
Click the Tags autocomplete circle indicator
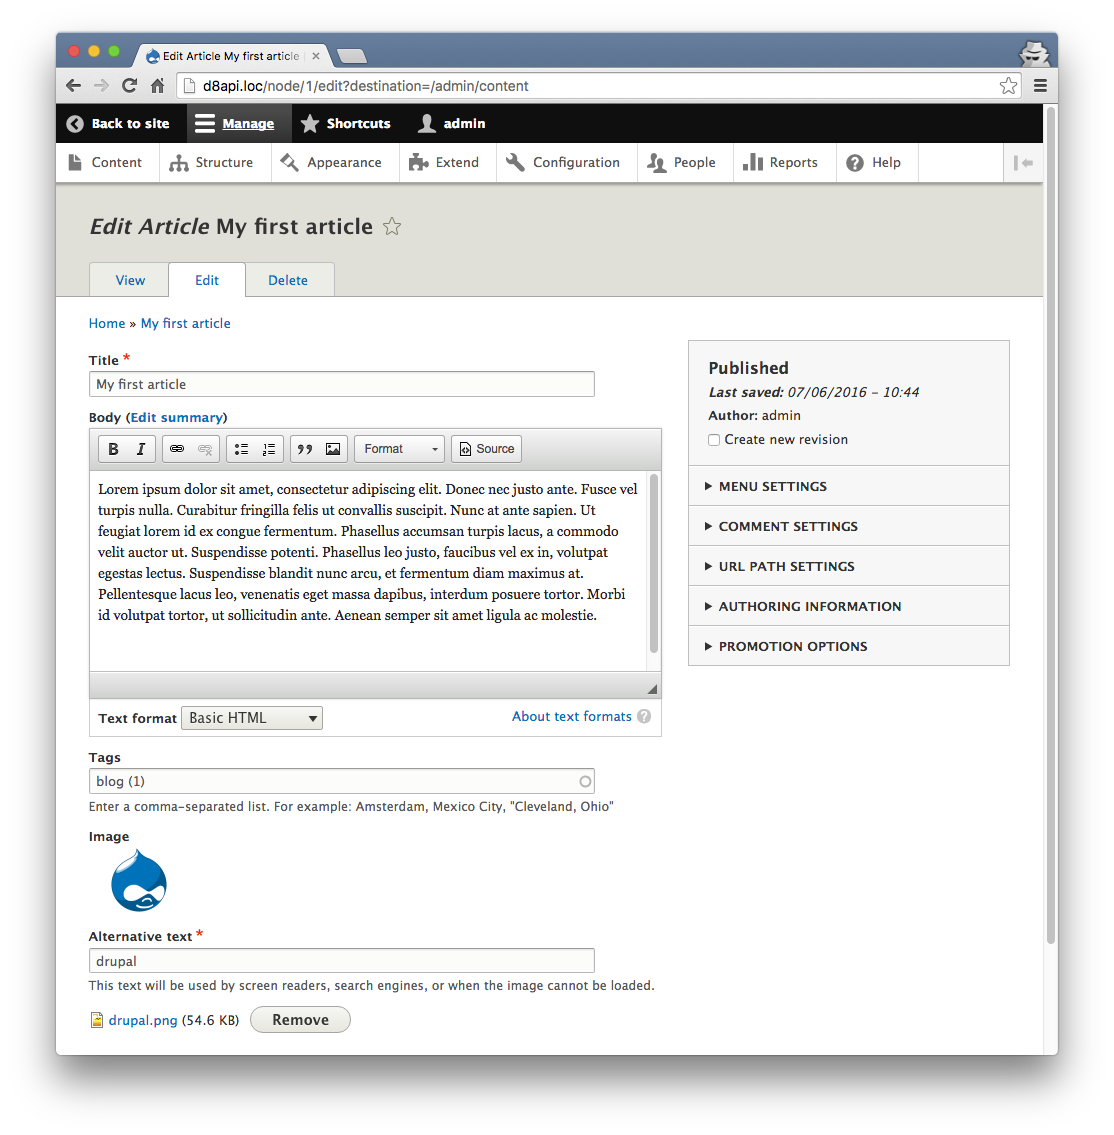pyautogui.click(x=585, y=782)
